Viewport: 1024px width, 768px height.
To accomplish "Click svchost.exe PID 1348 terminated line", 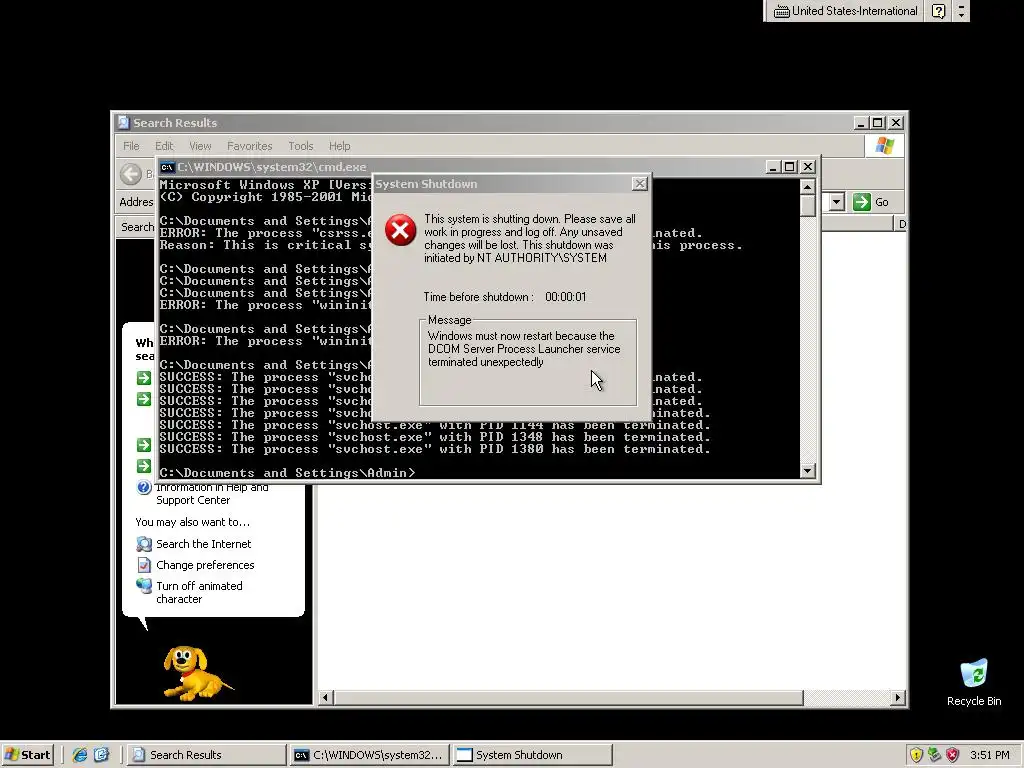I will coord(435,438).
